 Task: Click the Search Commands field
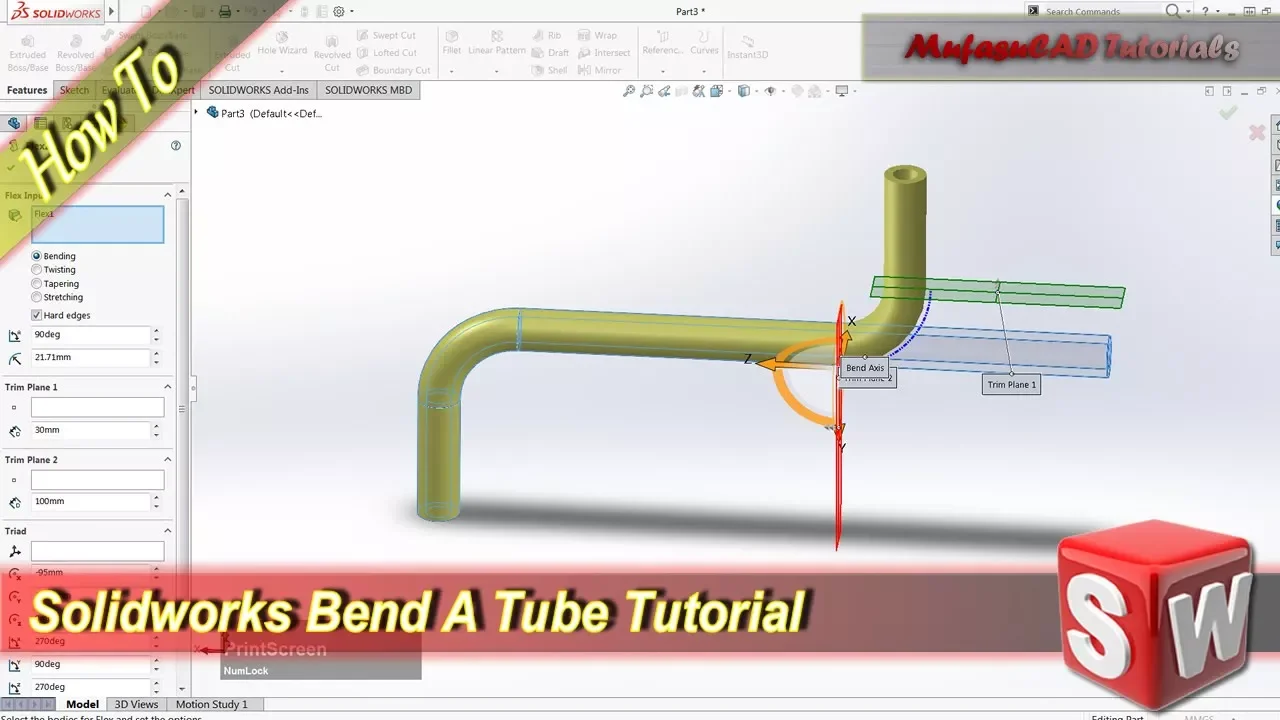point(1102,12)
